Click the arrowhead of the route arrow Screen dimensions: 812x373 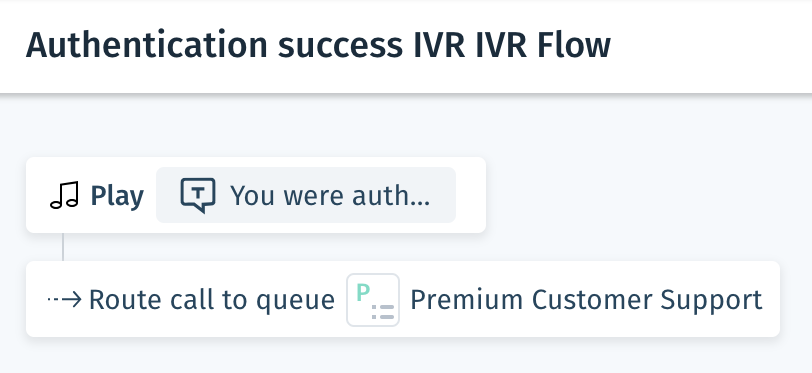coord(75,299)
